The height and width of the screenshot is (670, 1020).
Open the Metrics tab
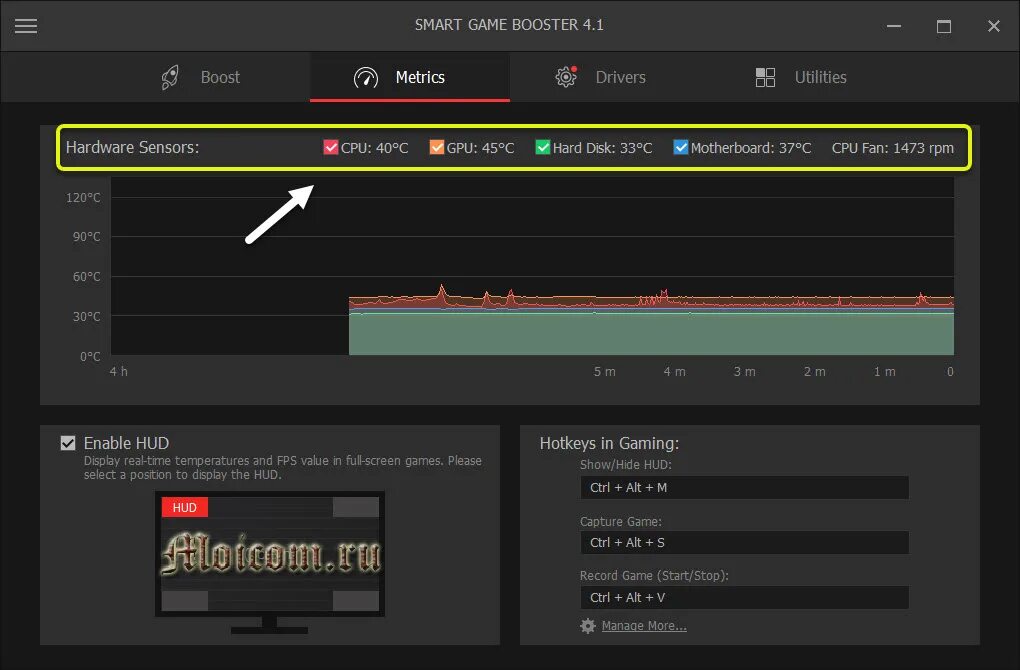(x=410, y=77)
